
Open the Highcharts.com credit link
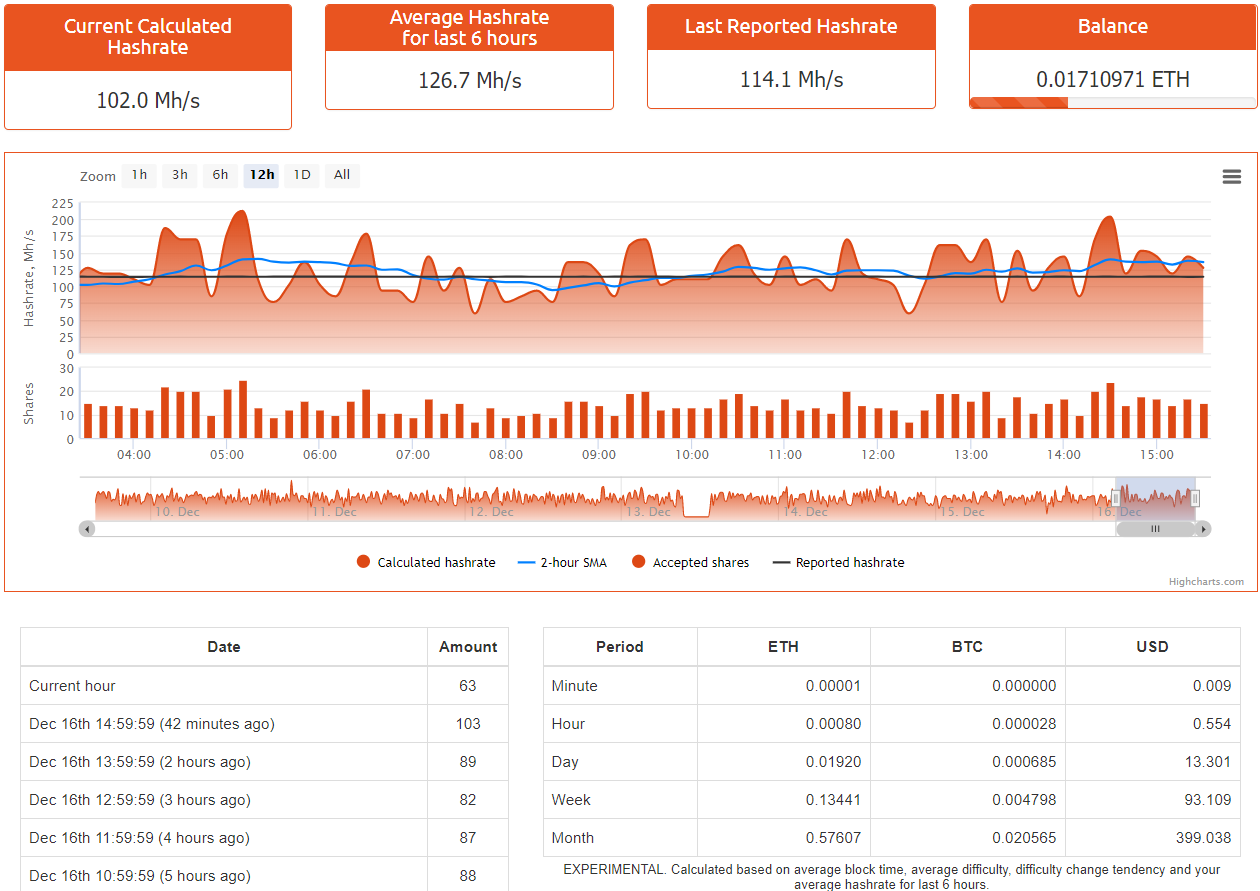click(x=1206, y=582)
